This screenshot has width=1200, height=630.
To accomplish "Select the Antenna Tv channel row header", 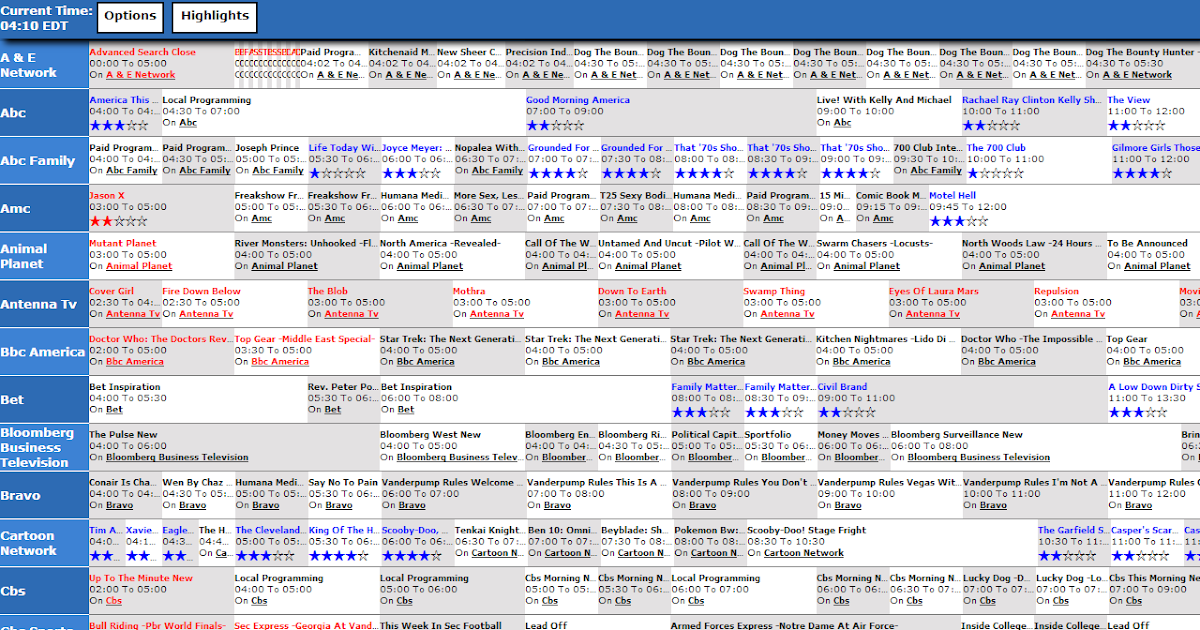I will pos(43,304).
